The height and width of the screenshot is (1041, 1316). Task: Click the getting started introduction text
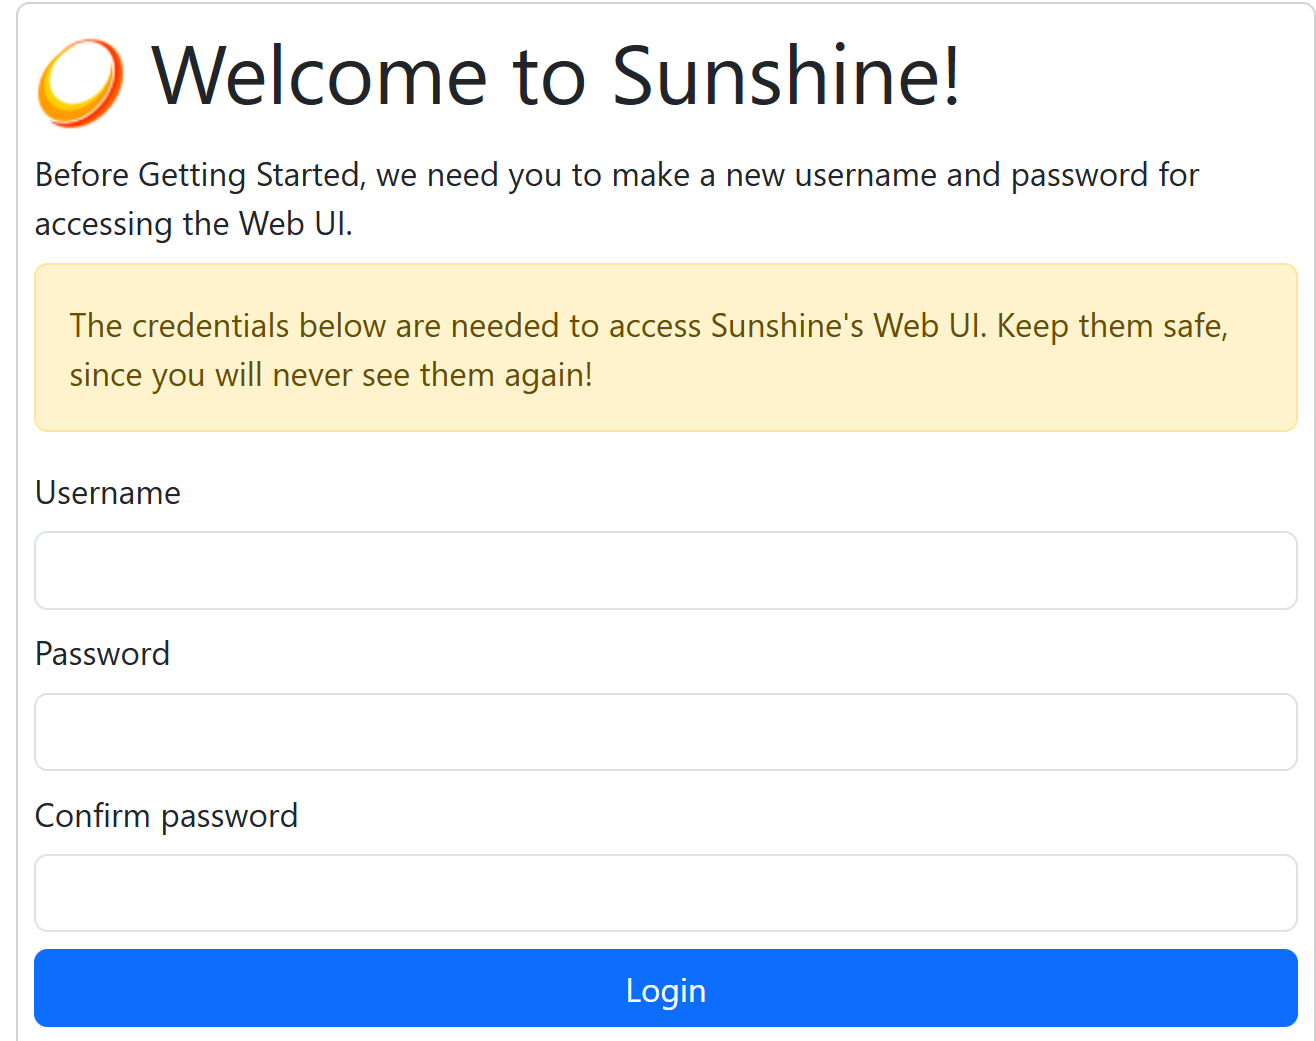[617, 198]
